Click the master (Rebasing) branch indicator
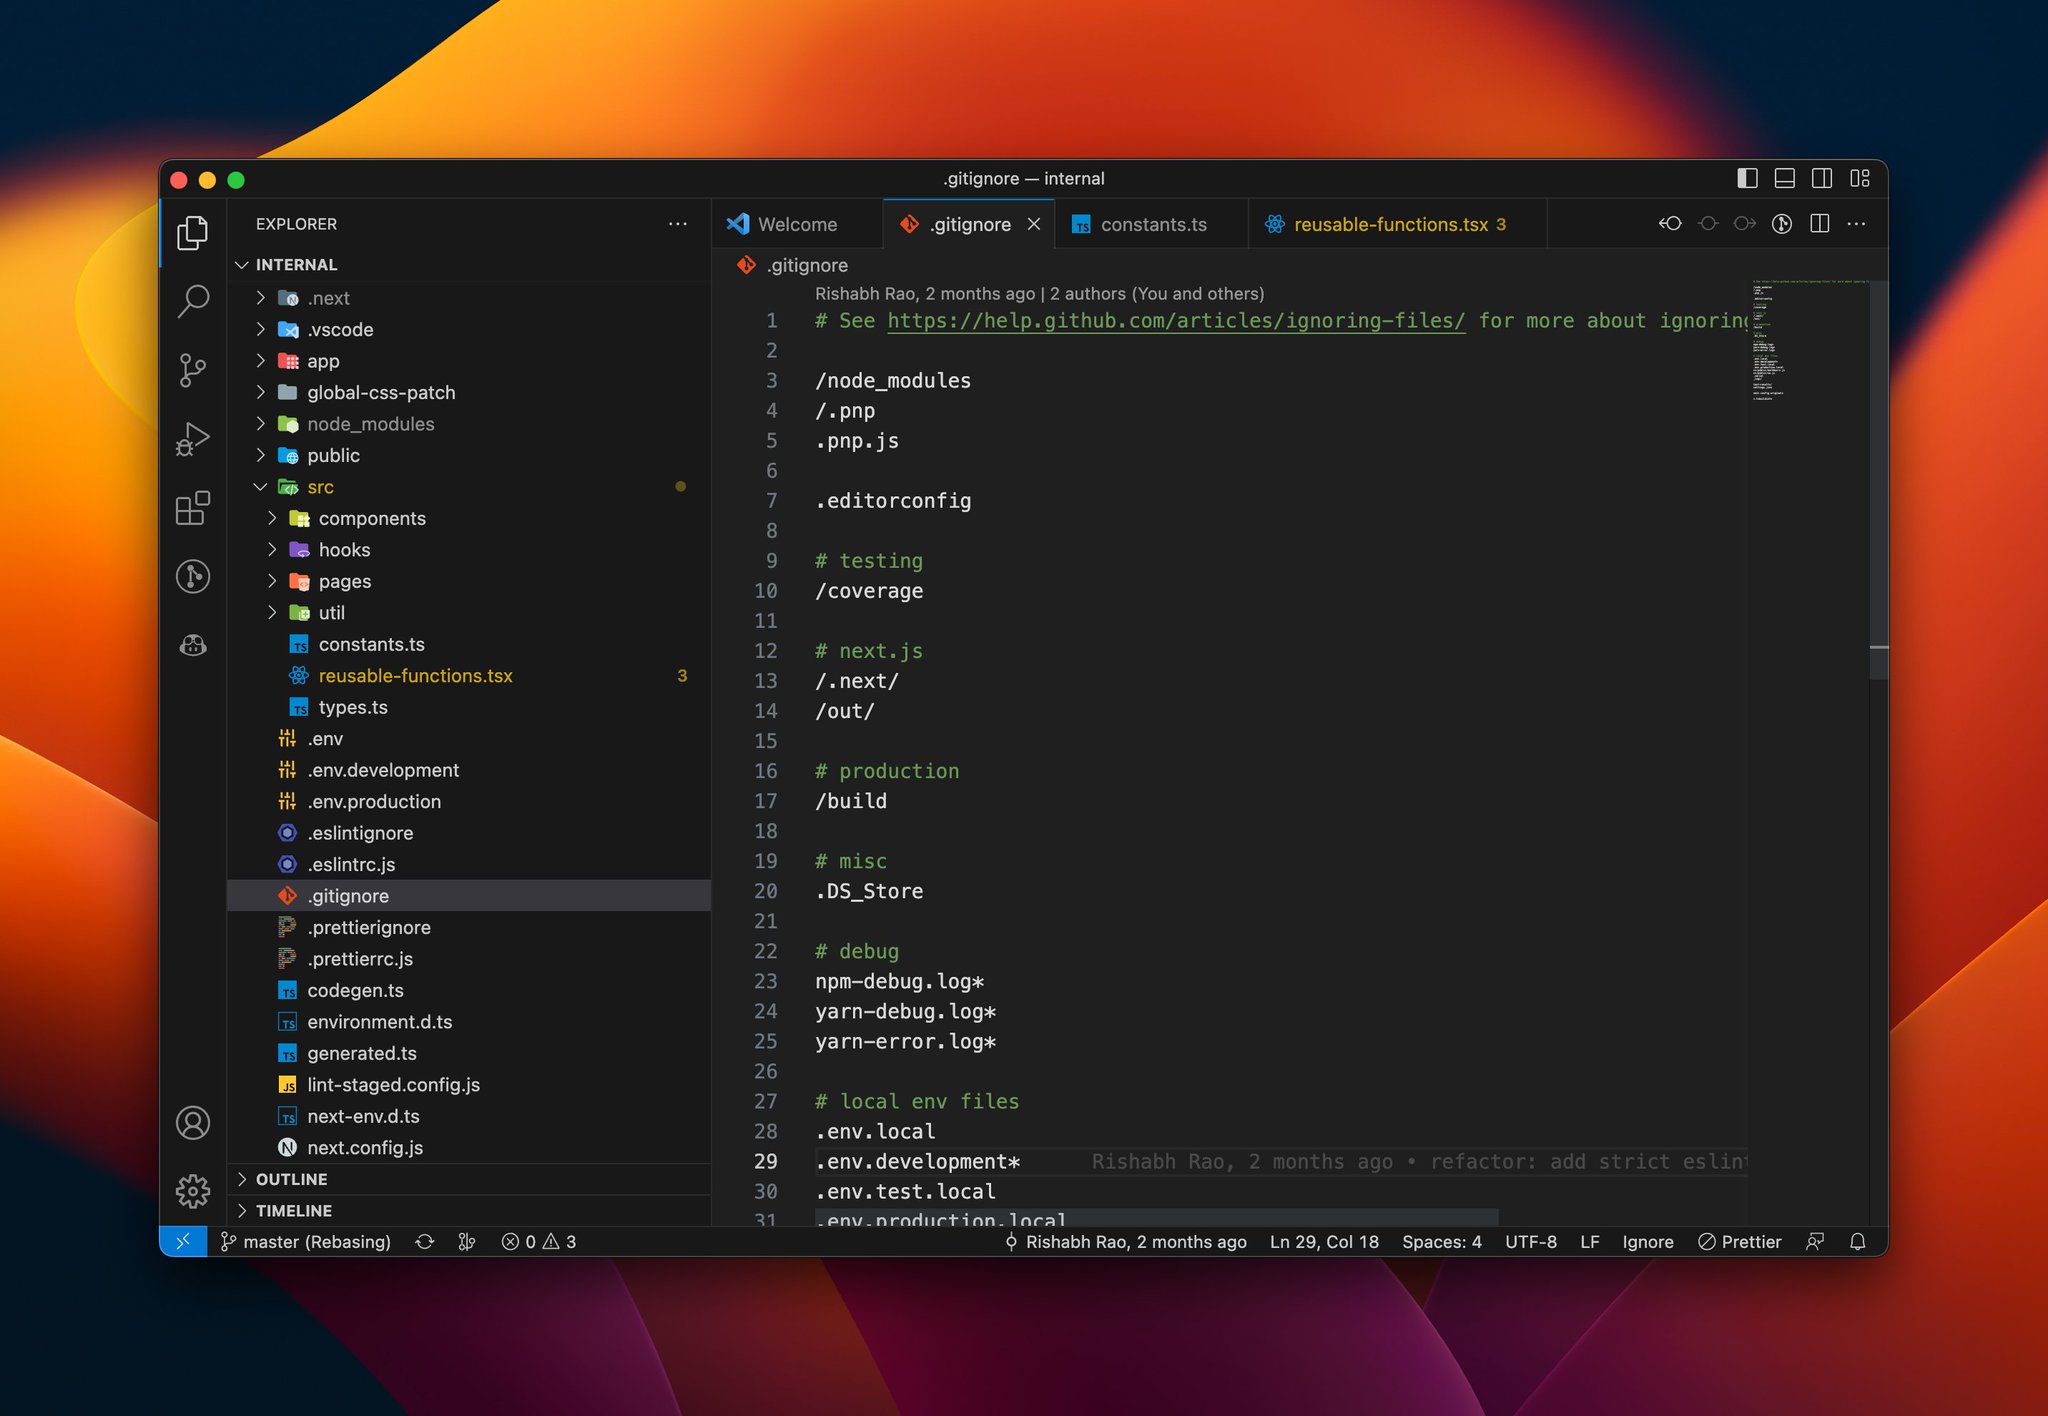Image resolution: width=2048 pixels, height=1416 pixels. coord(305,1241)
